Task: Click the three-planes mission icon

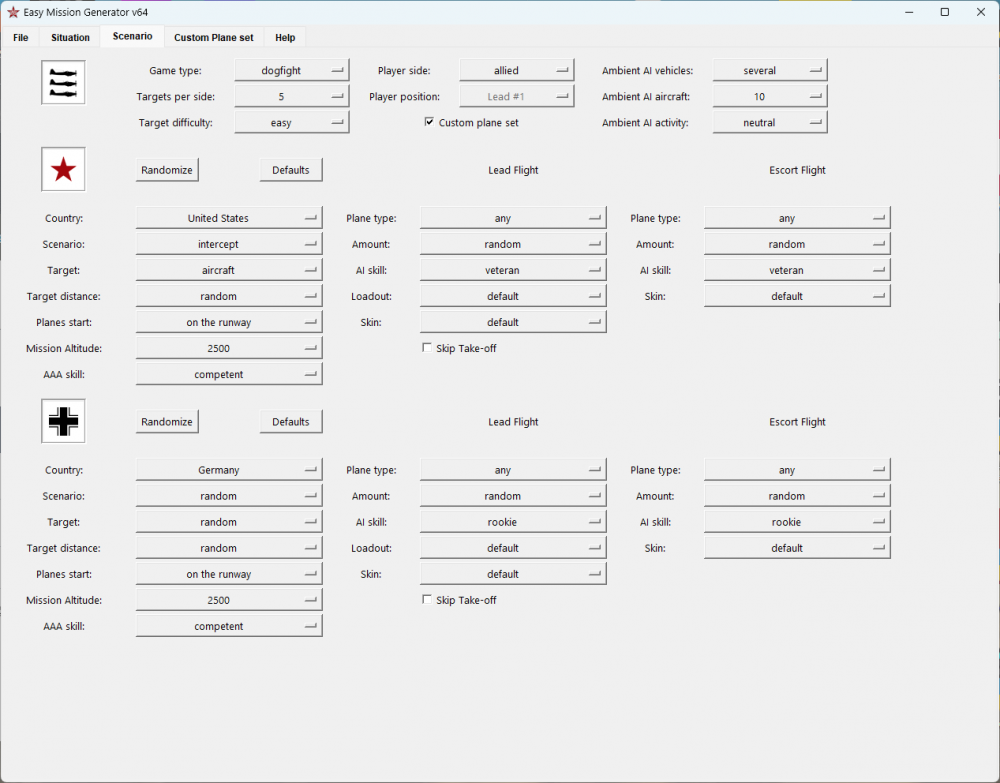Action: (63, 82)
